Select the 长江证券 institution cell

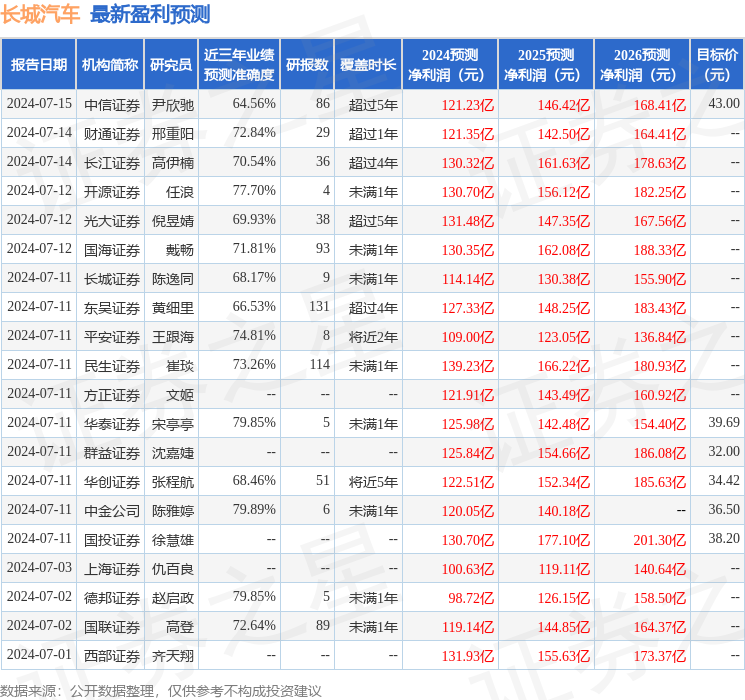[112, 163]
